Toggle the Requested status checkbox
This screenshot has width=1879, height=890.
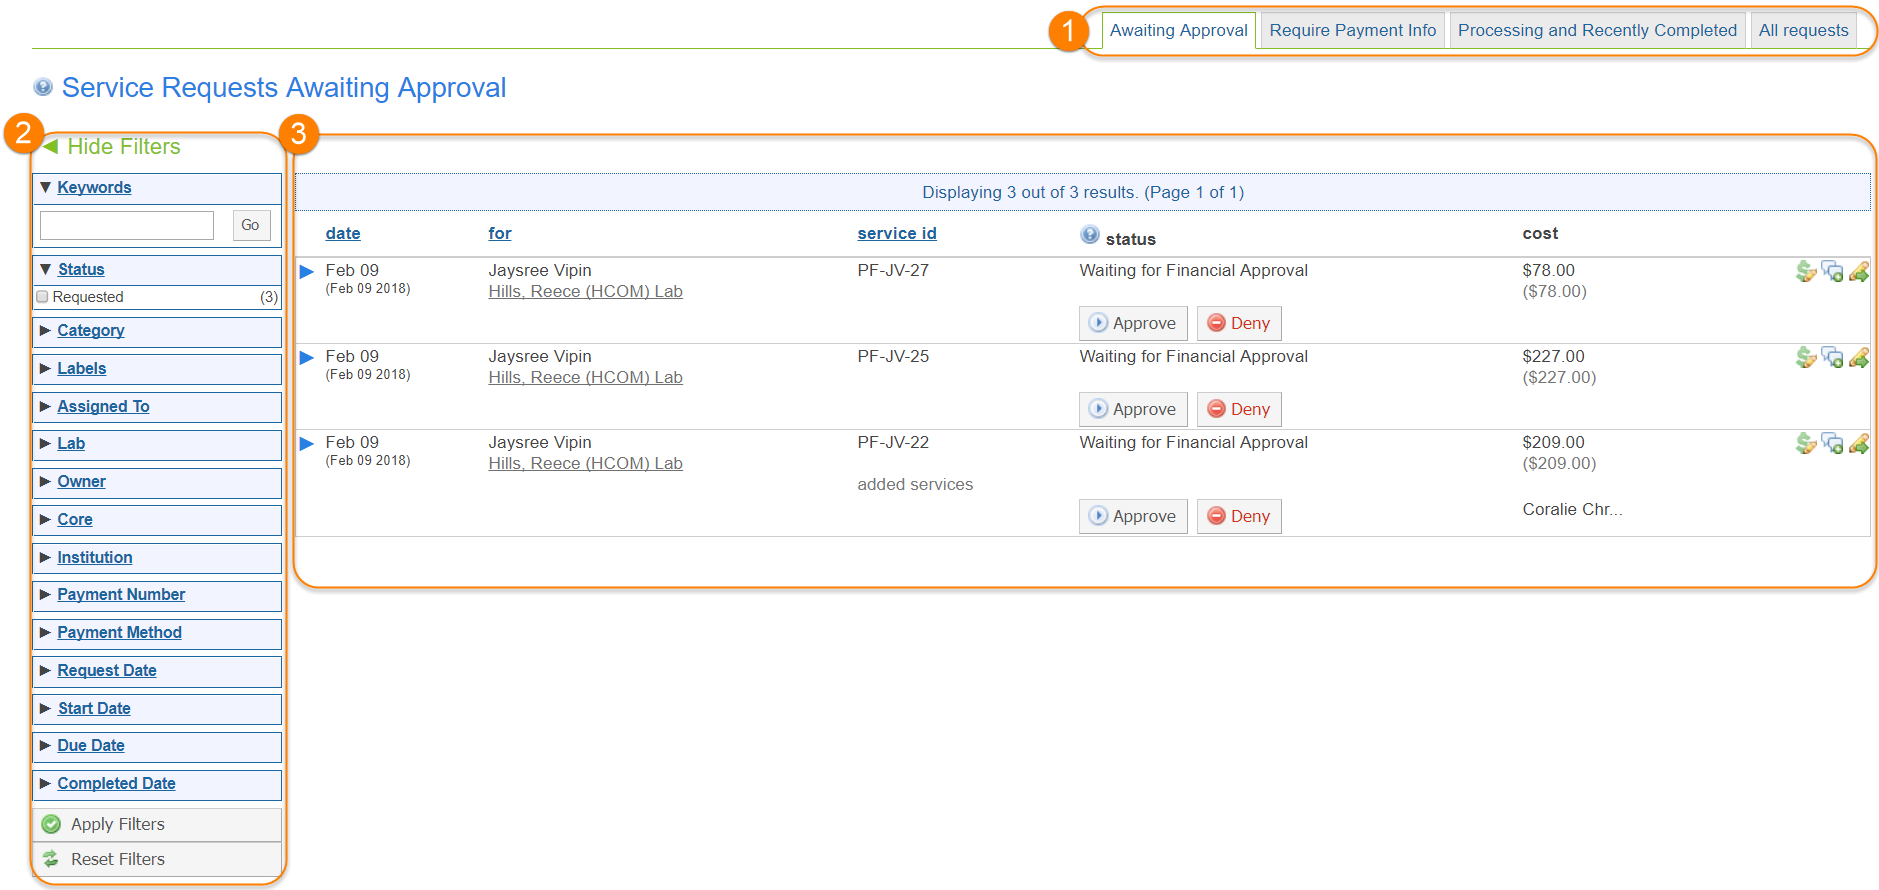click(42, 297)
